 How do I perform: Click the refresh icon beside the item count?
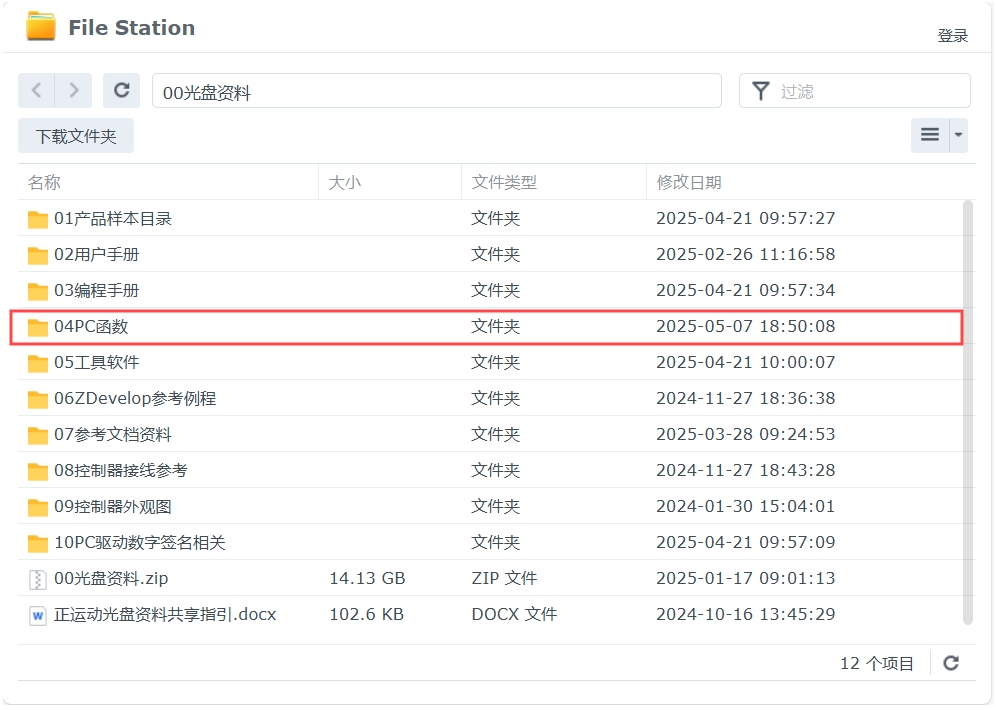click(x=951, y=663)
